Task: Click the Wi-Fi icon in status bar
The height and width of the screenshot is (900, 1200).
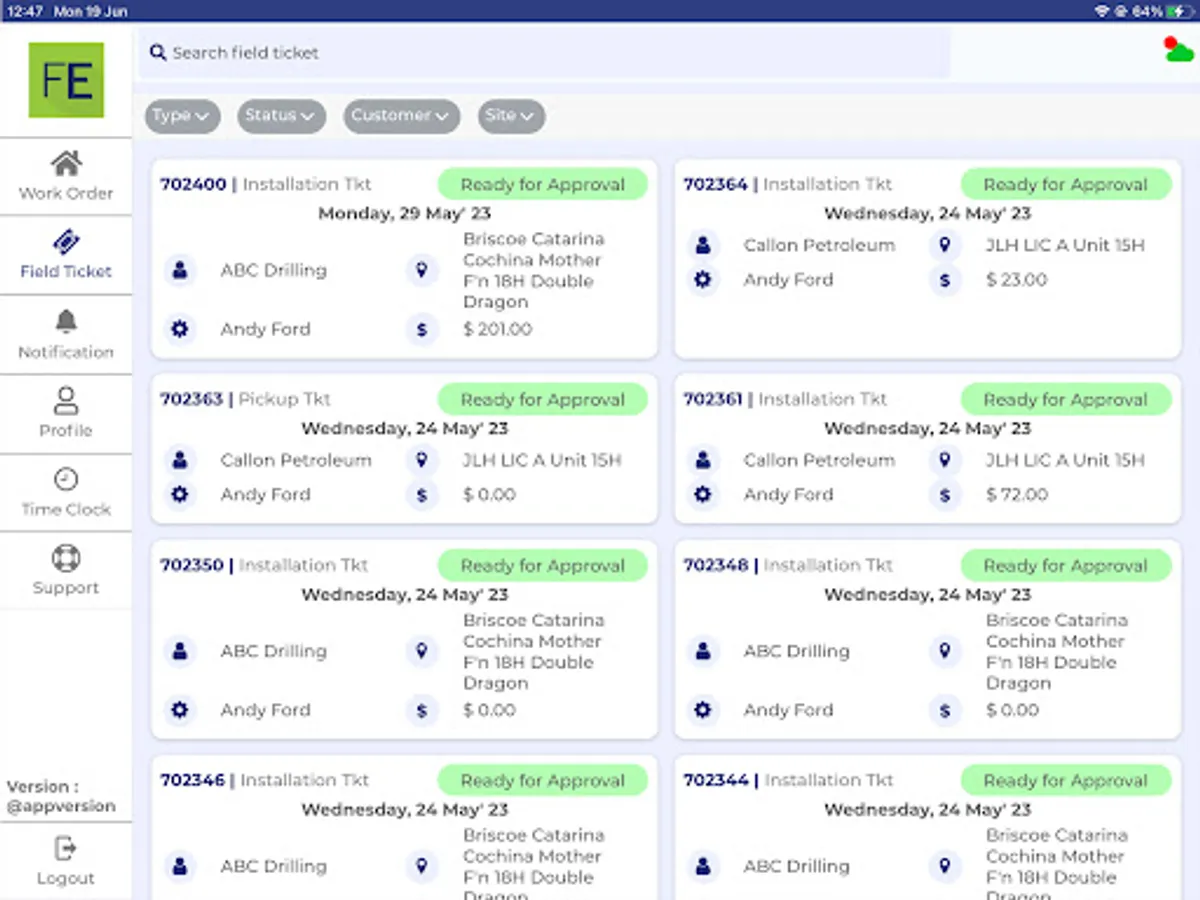Action: tap(1102, 11)
